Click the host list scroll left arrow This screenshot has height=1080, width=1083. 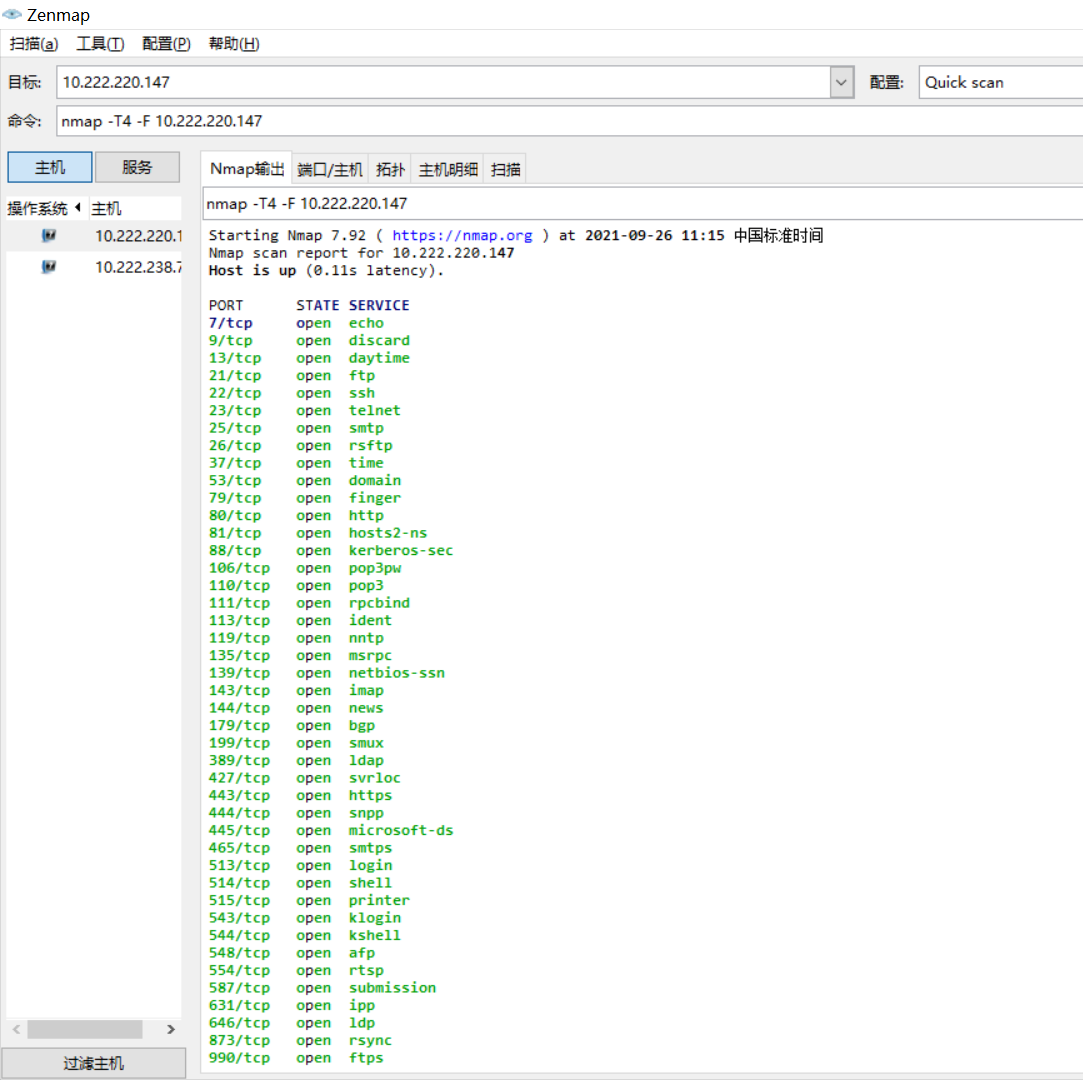click(x=17, y=1029)
